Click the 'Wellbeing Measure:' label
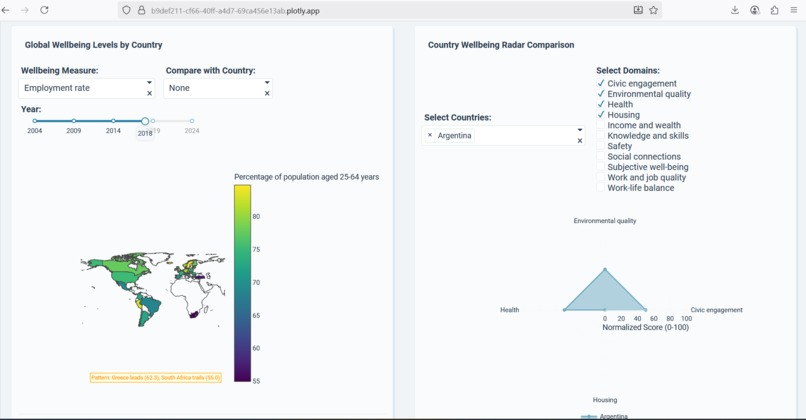 click(60, 70)
